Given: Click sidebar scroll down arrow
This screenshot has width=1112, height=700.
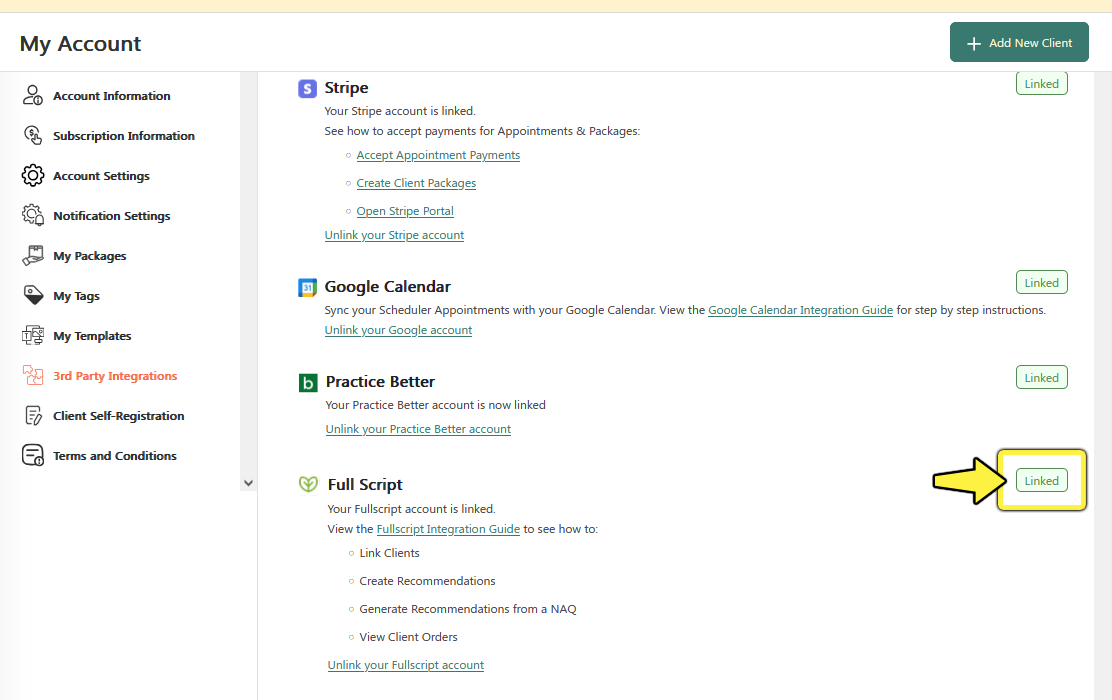Looking at the screenshot, I should (248, 483).
